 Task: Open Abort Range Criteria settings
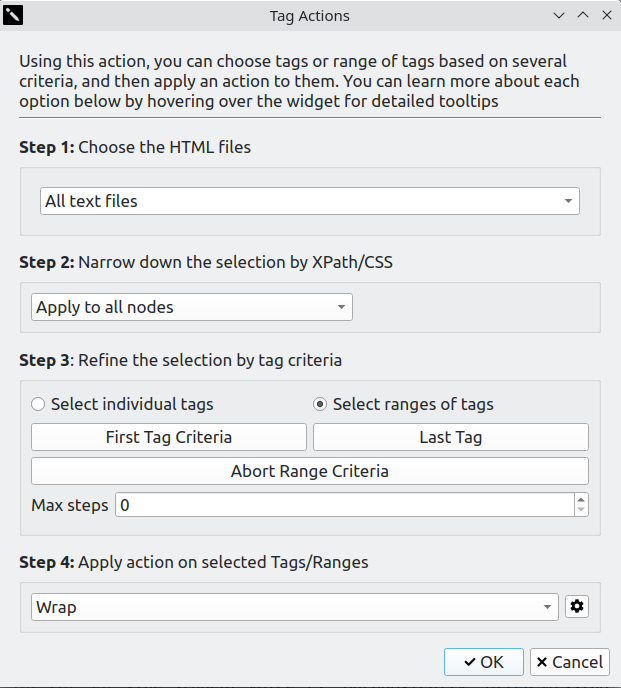click(310, 471)
